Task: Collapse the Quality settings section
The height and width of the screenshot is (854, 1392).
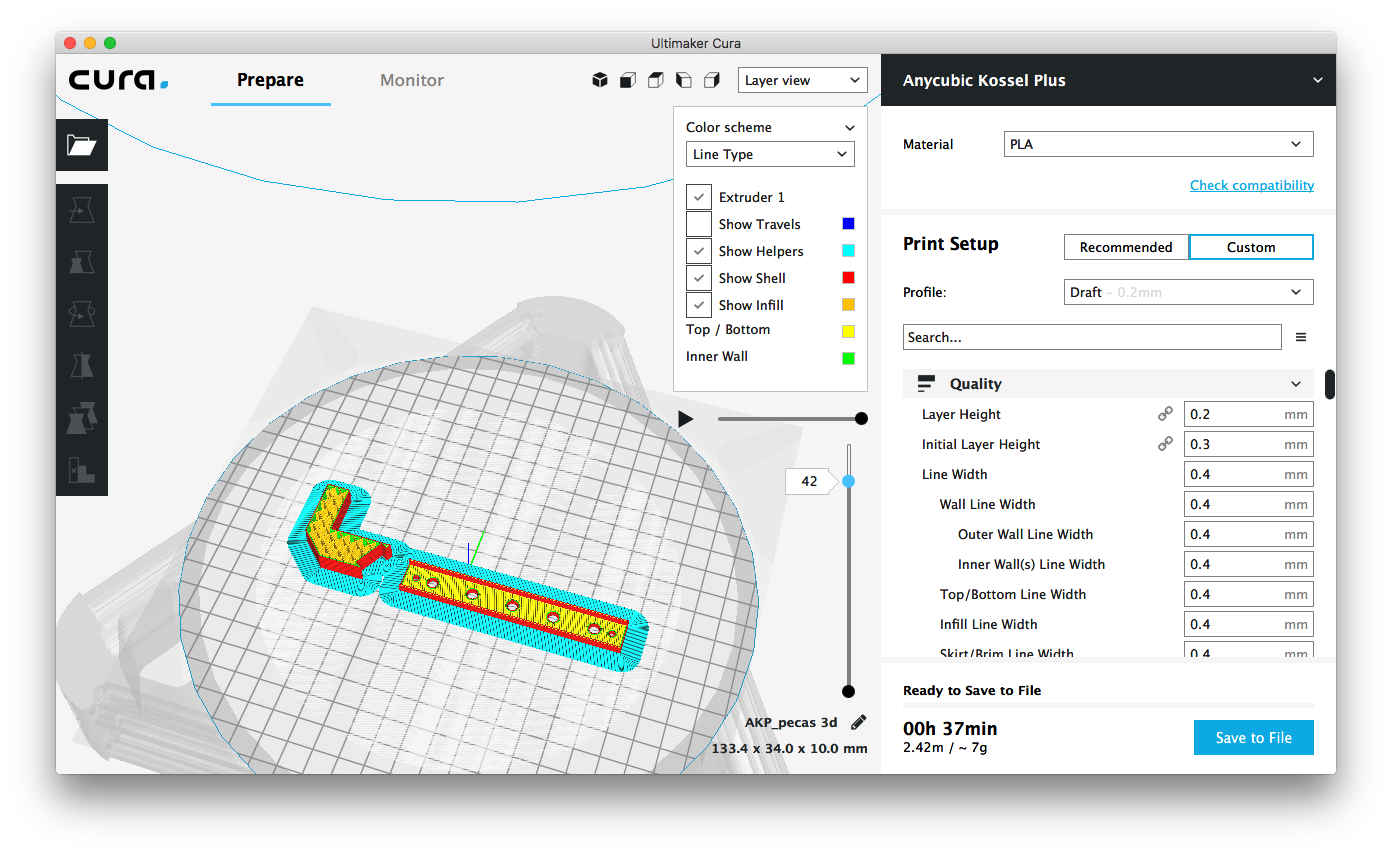Action: [1108, 384]
